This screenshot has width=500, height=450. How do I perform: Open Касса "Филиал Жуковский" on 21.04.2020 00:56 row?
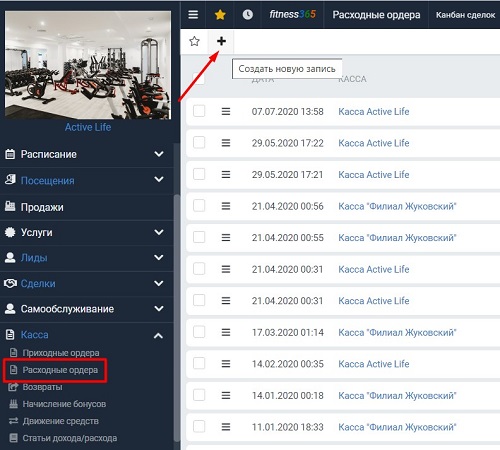tap(397, 206)
